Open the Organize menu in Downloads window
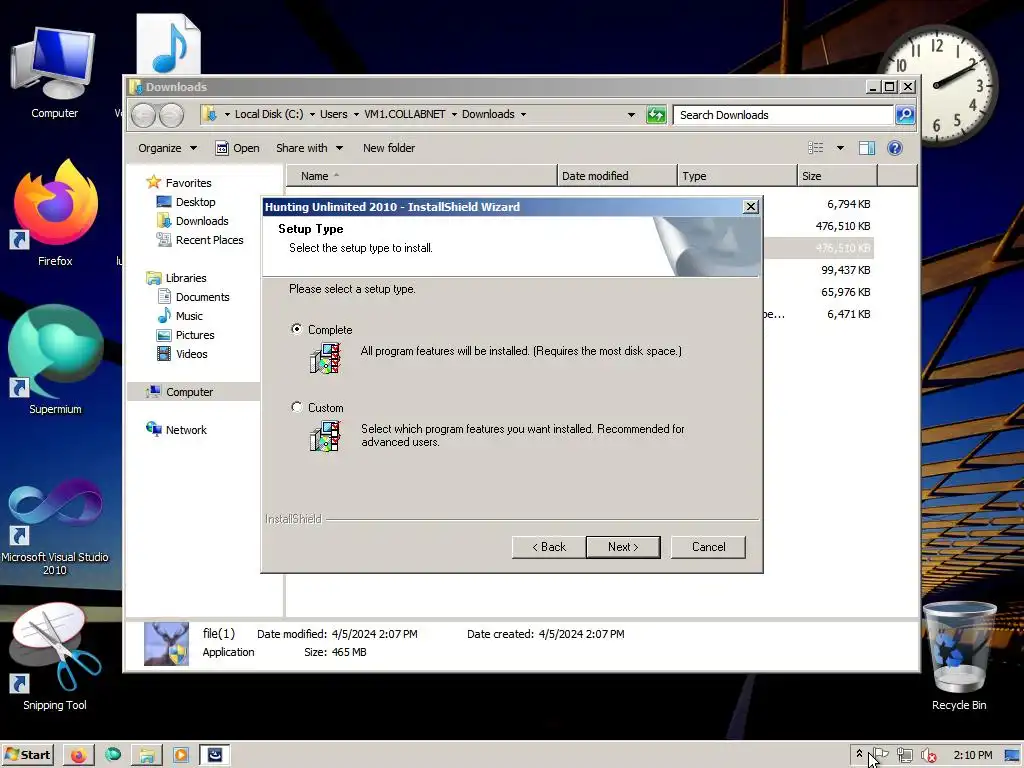 coord(167,148)
